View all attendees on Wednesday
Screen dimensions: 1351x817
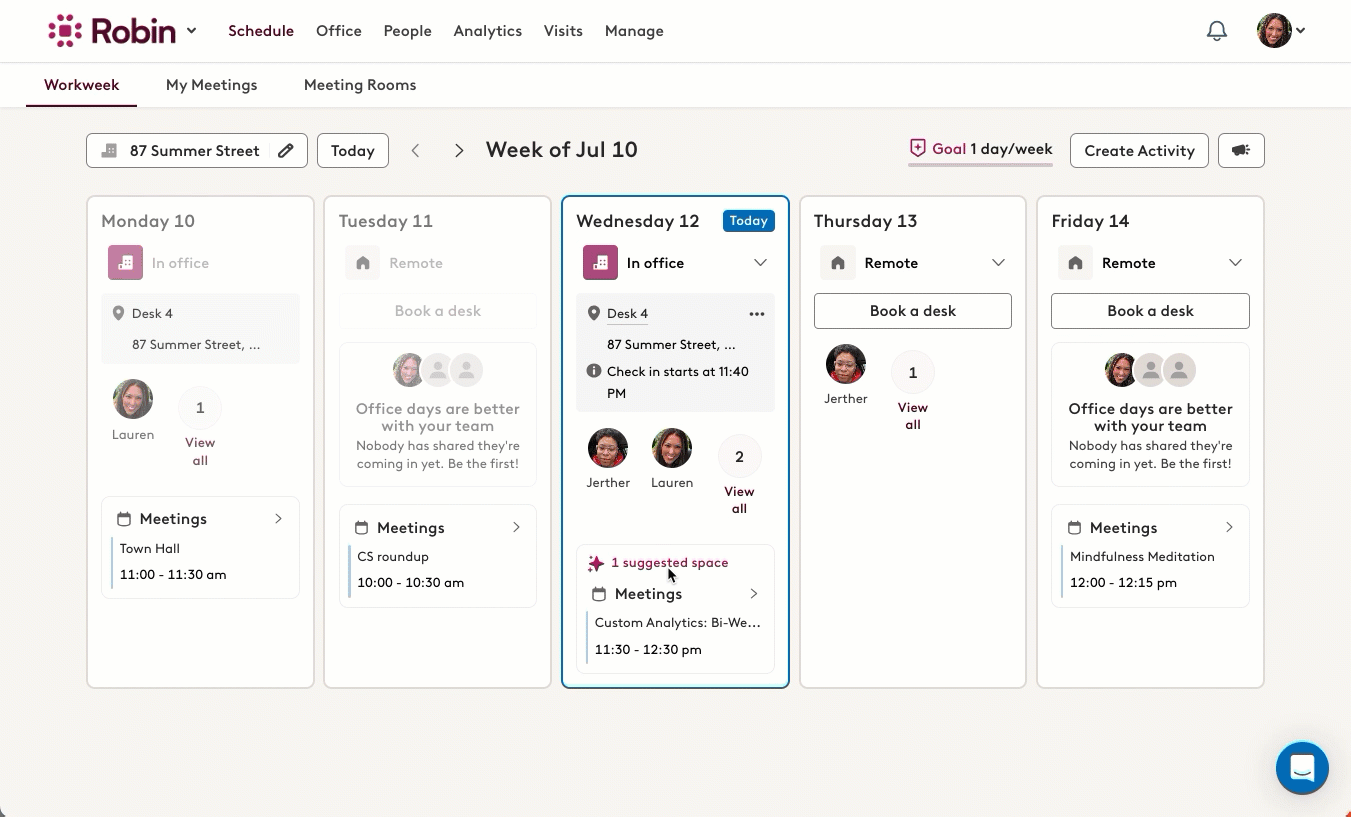tap(739, 500)
